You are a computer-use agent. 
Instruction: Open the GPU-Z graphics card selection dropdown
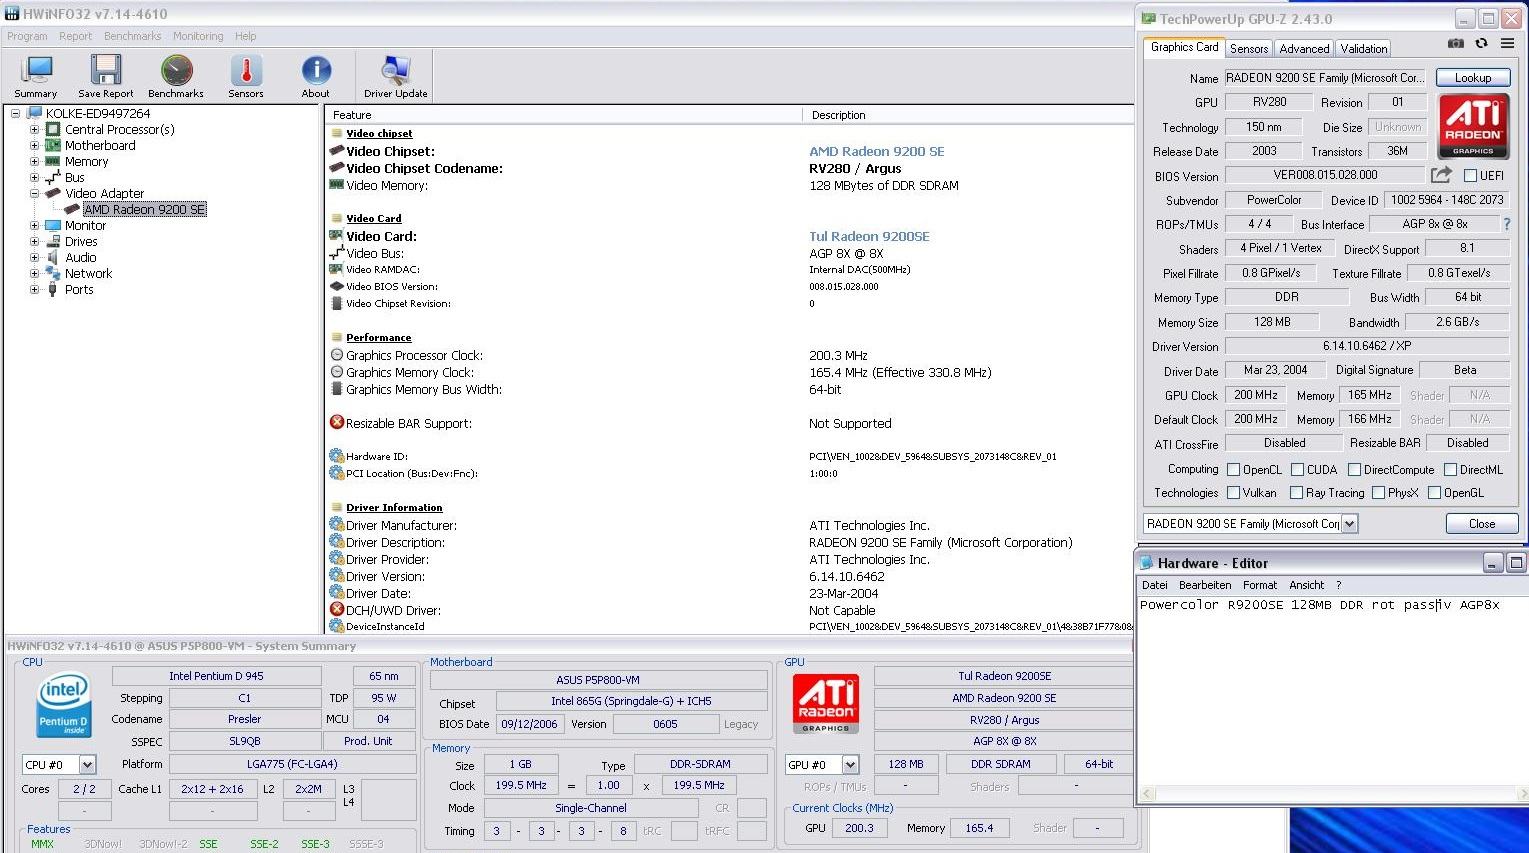pyautogui.click(x=1349, y=523)
